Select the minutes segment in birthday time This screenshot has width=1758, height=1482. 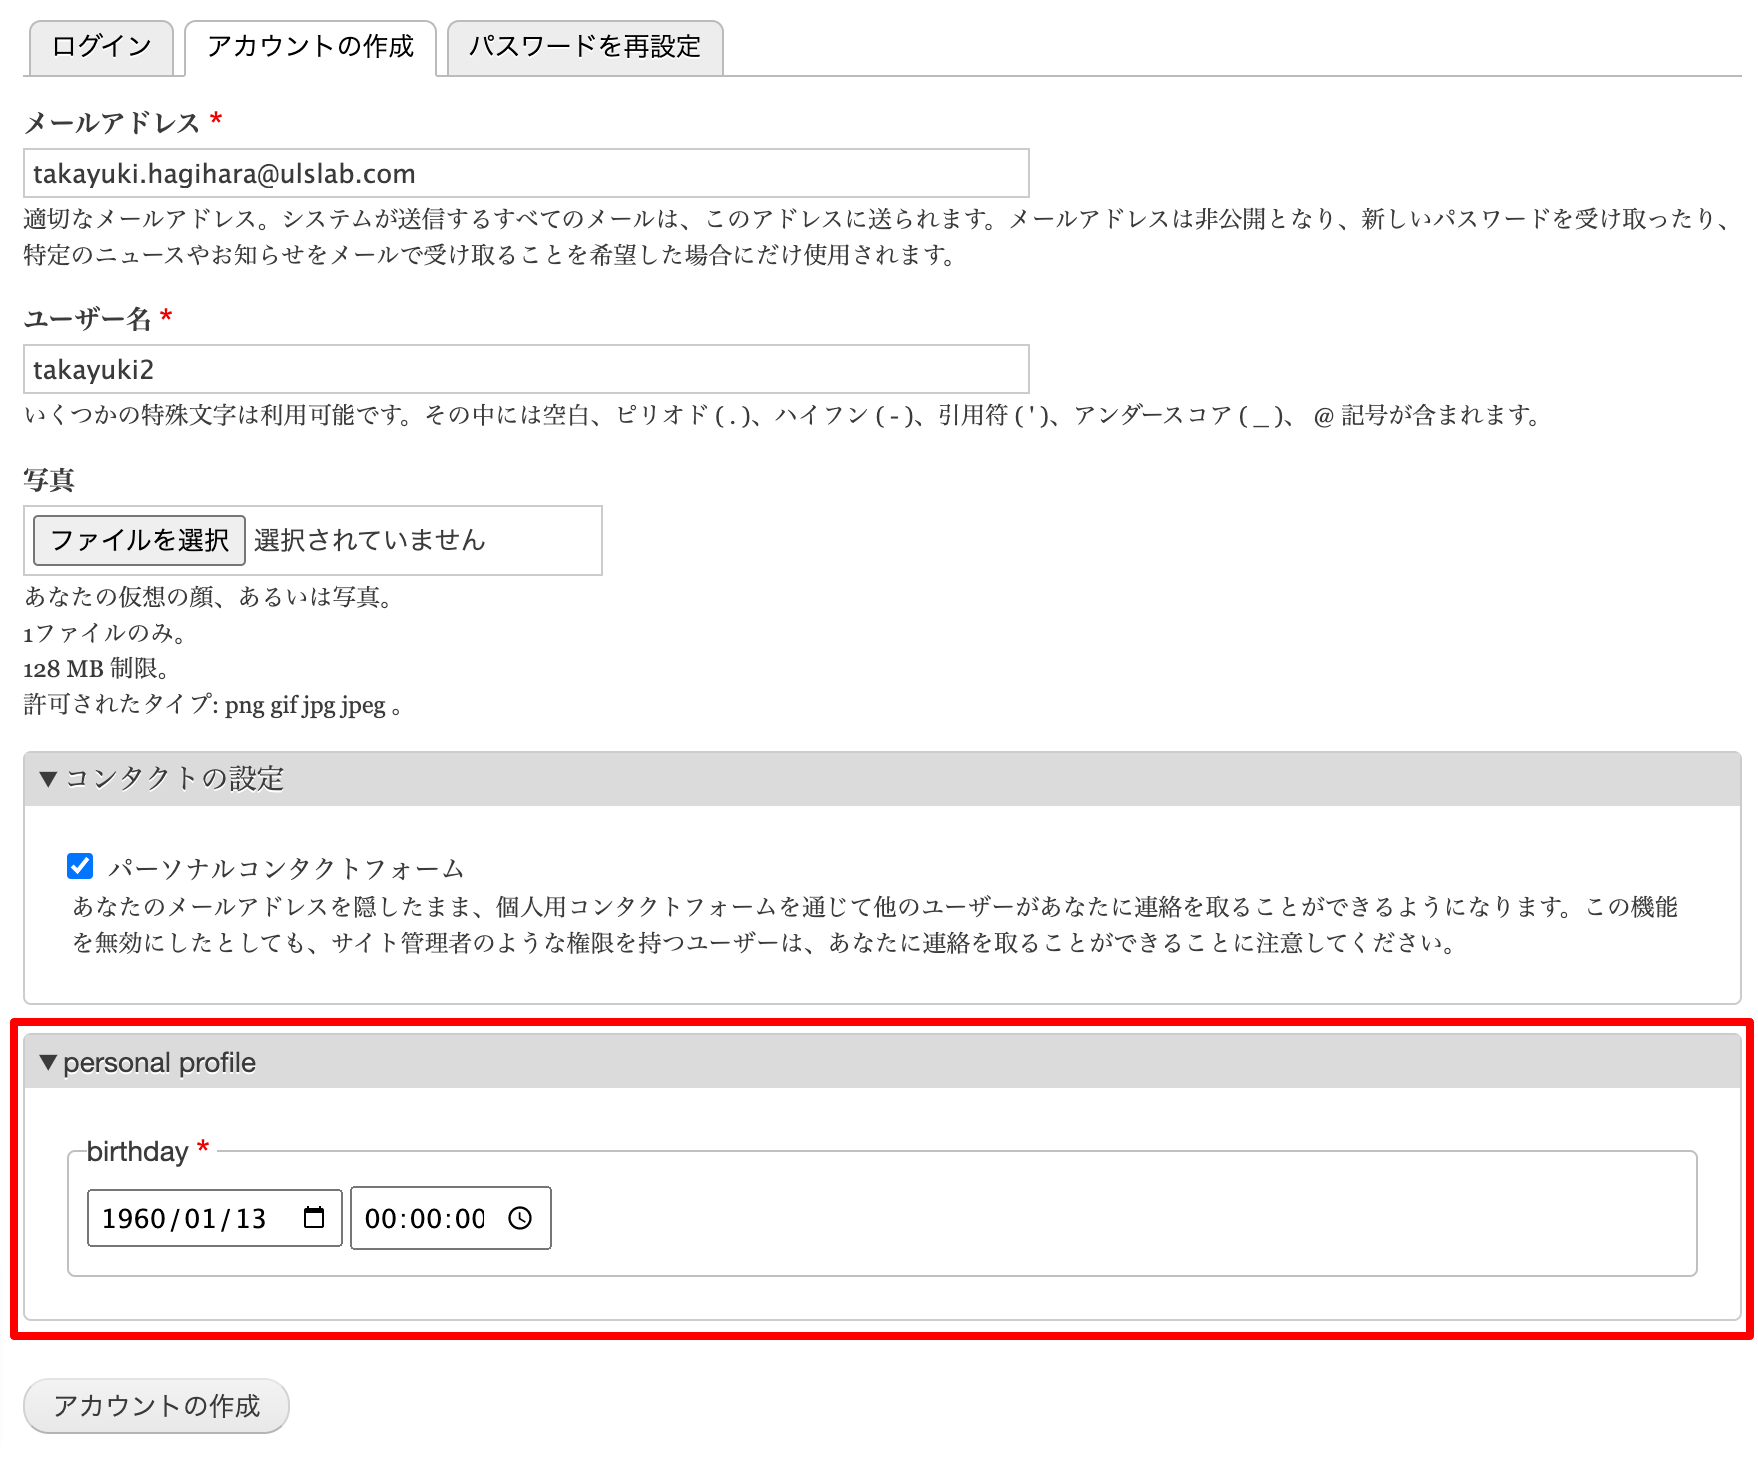(x=425, y=1219)
